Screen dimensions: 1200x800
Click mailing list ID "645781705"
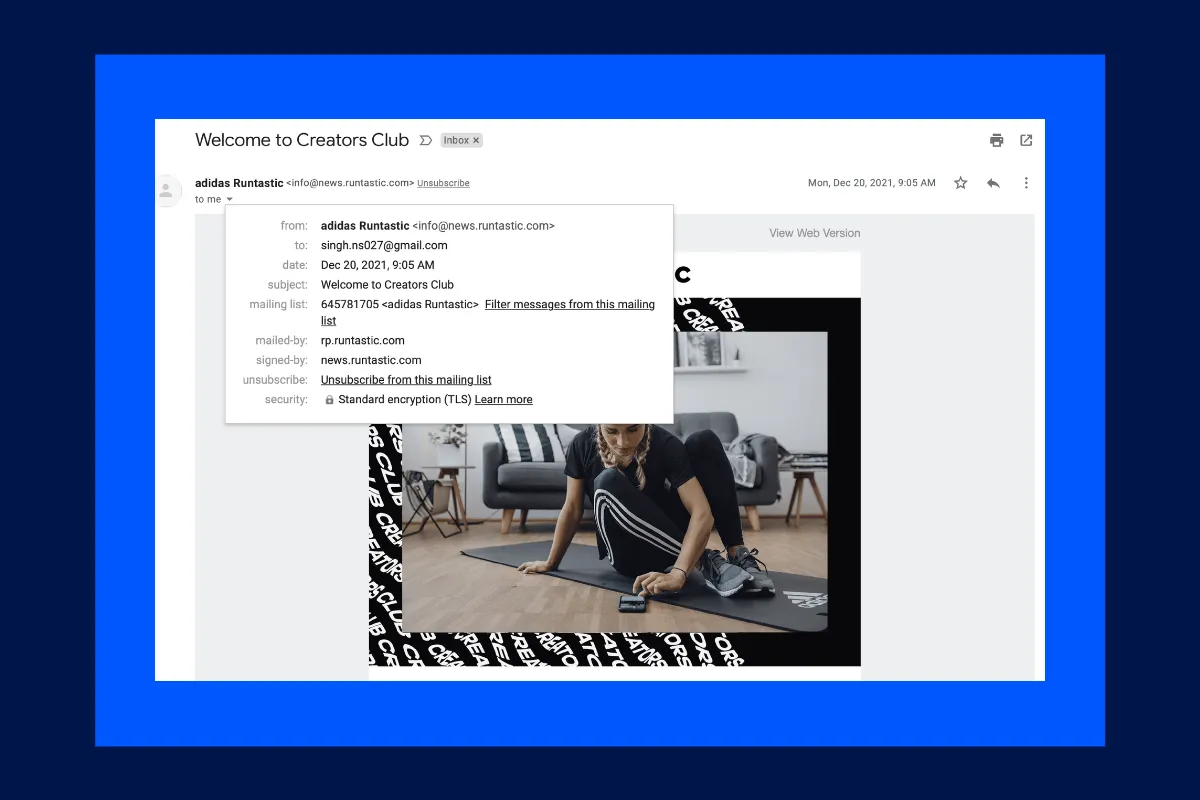tap(349, 304)
